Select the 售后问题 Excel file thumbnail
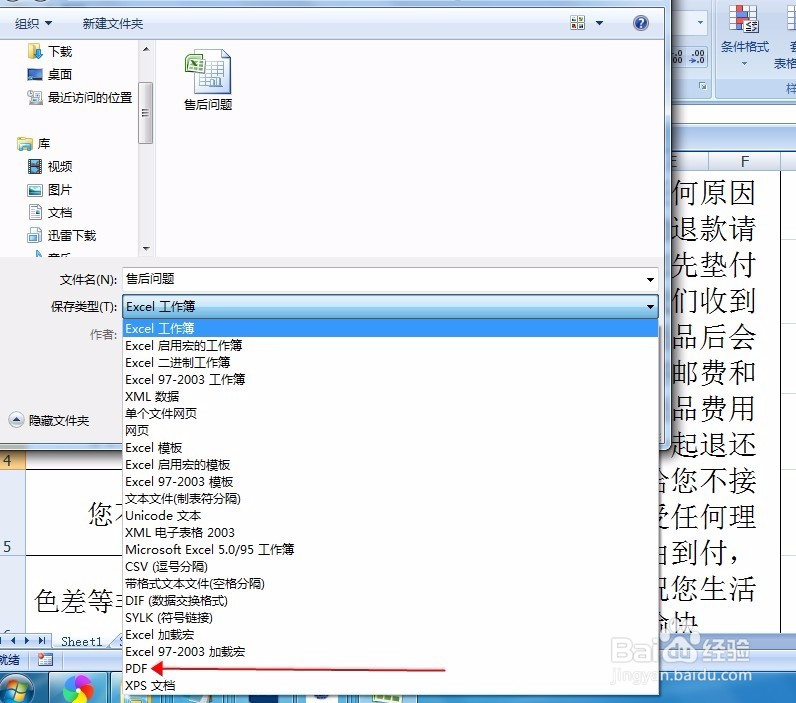The height and width of the screenshot is (703, 796). click(x=208, y=80)
